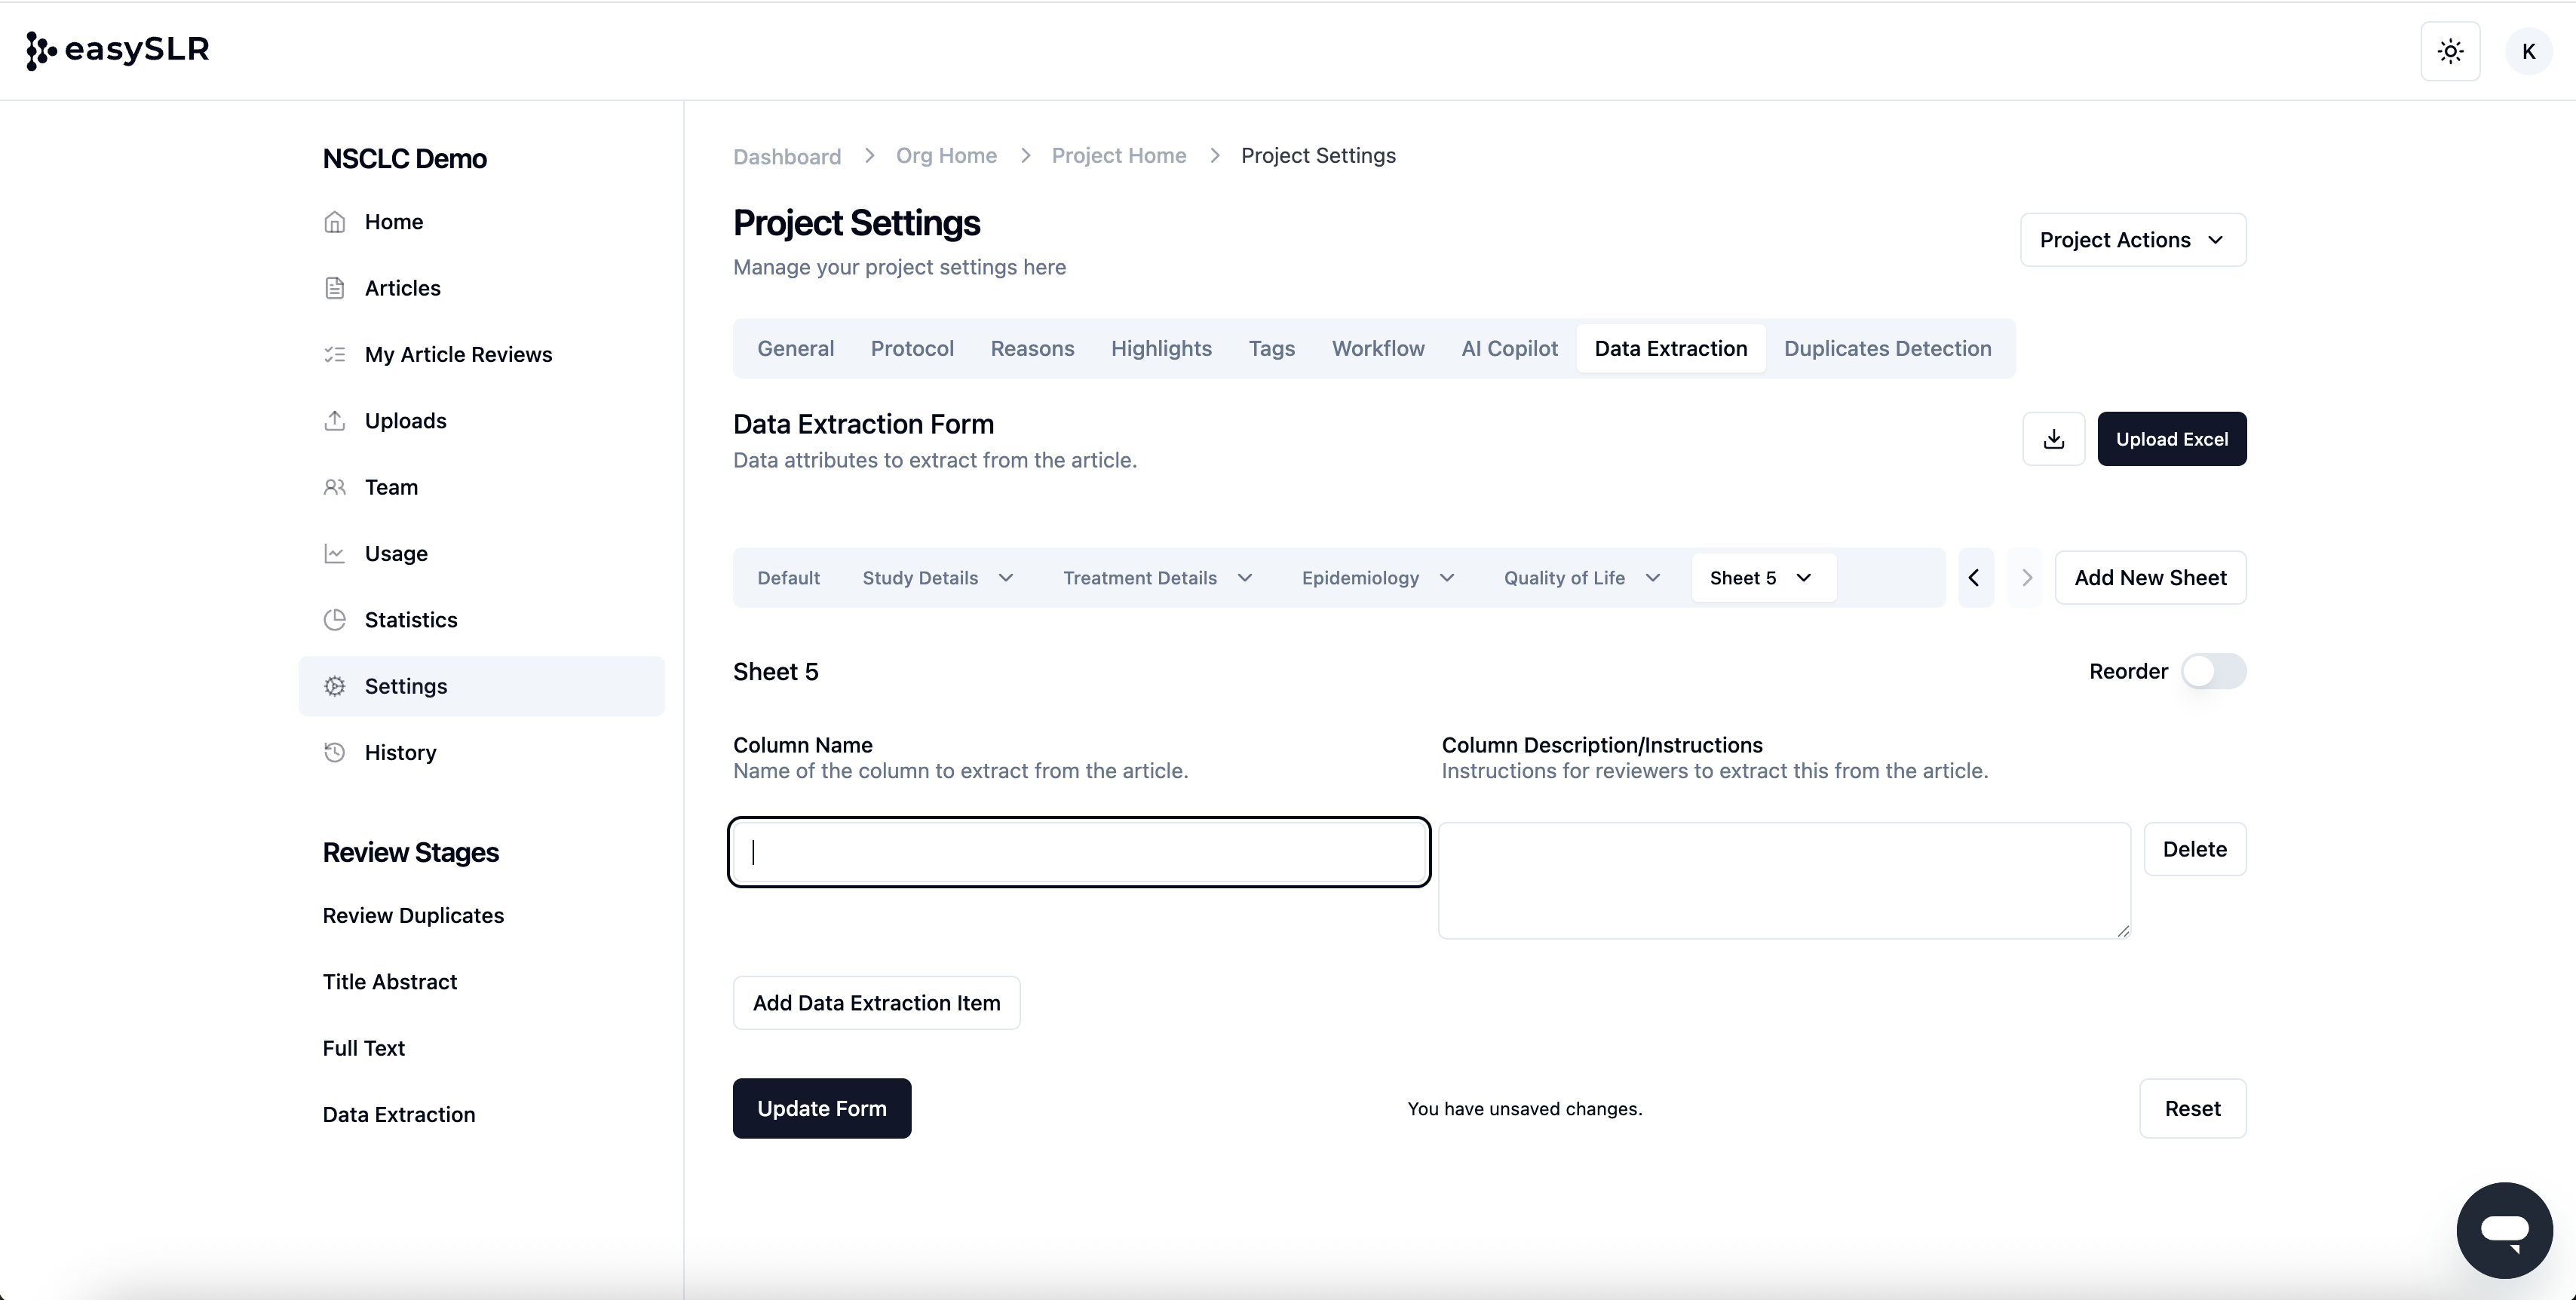Image resolution: width=2576 pixels, height=1300 pixels.
Task: Click Add Data Extraction Item button
Action: (x=876, y=1003)
